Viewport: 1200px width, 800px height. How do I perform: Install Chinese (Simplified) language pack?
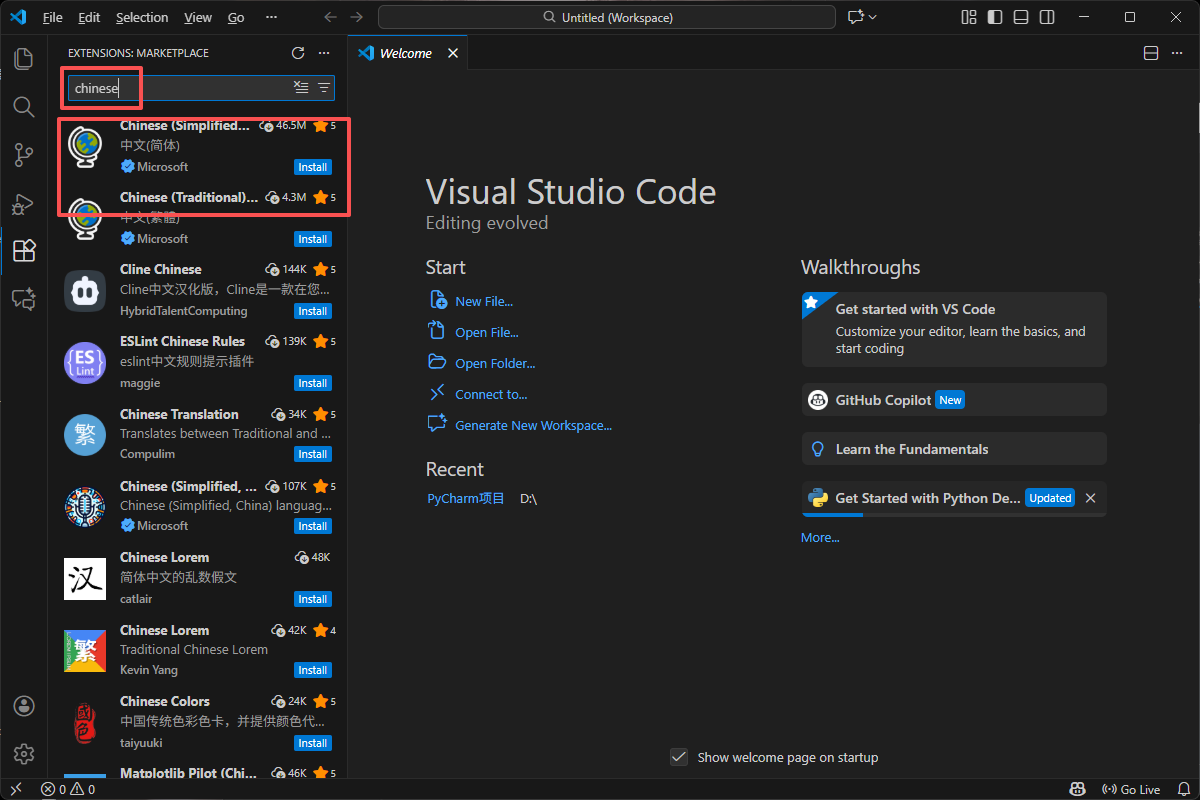tap(313, 167)
